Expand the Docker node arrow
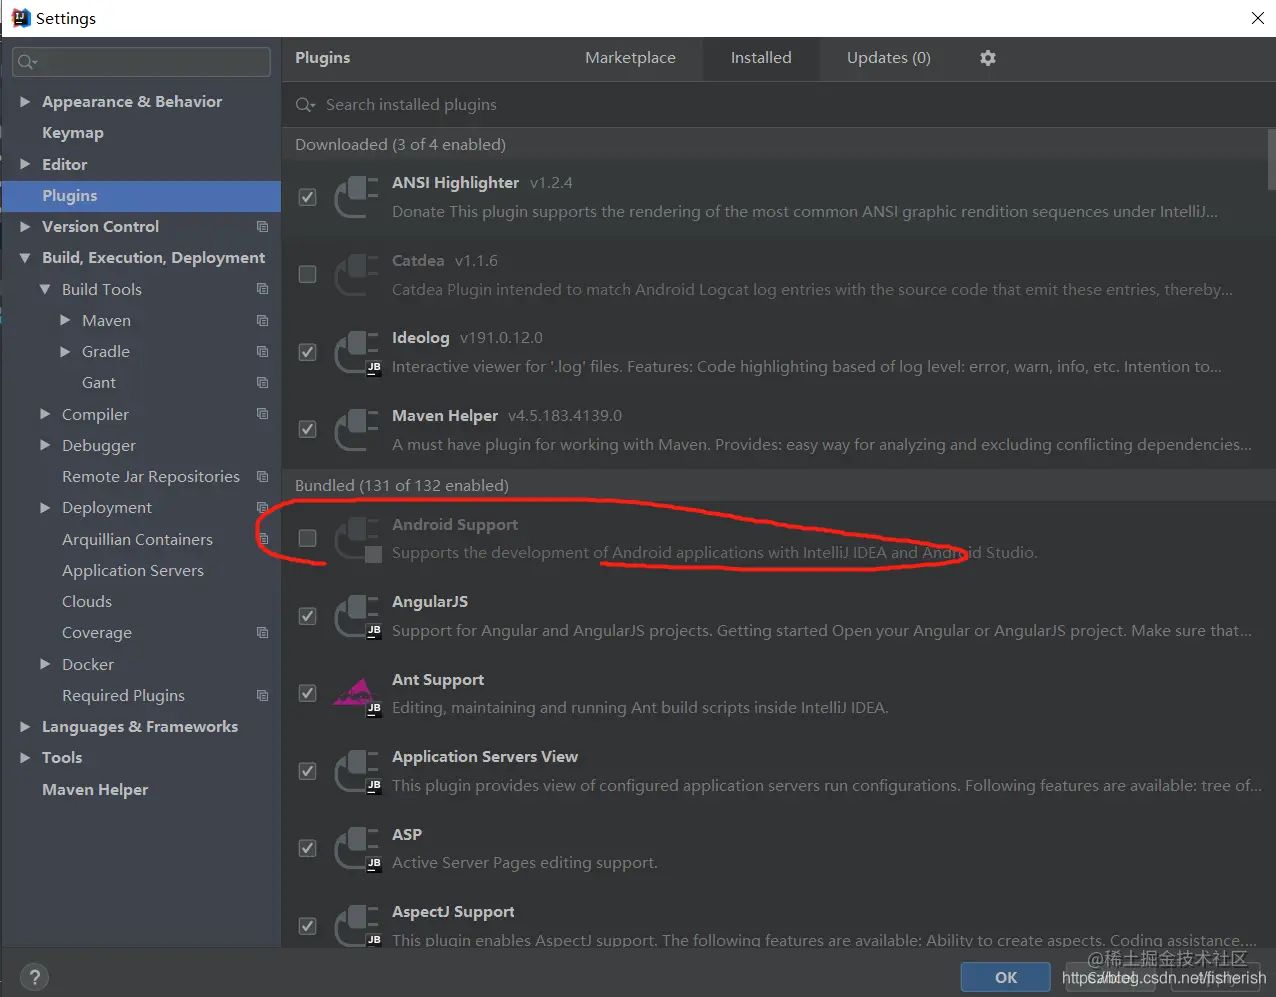 click(x=45, y=664)
